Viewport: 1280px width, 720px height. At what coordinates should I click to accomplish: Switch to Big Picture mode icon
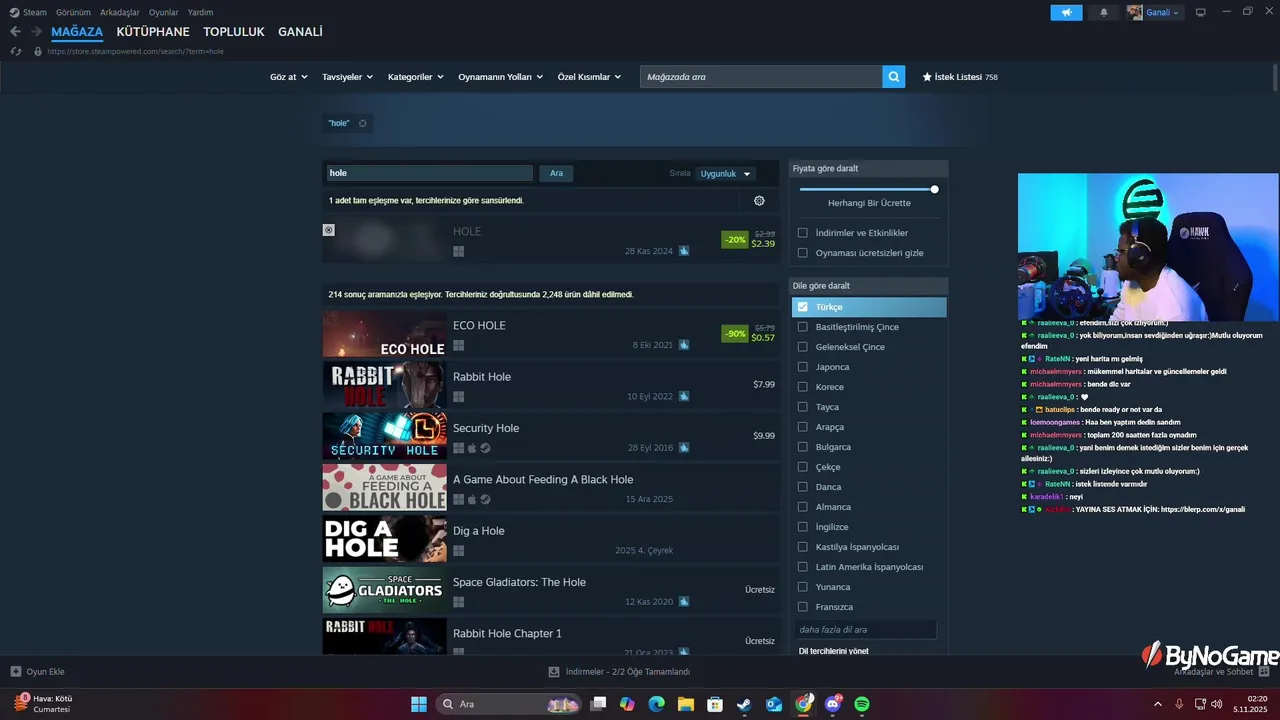(1201, 12)
